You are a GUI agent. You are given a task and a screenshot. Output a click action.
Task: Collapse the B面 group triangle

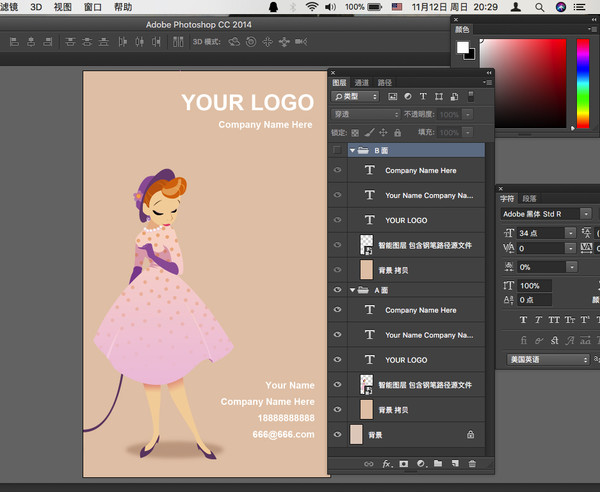[352, 150]
